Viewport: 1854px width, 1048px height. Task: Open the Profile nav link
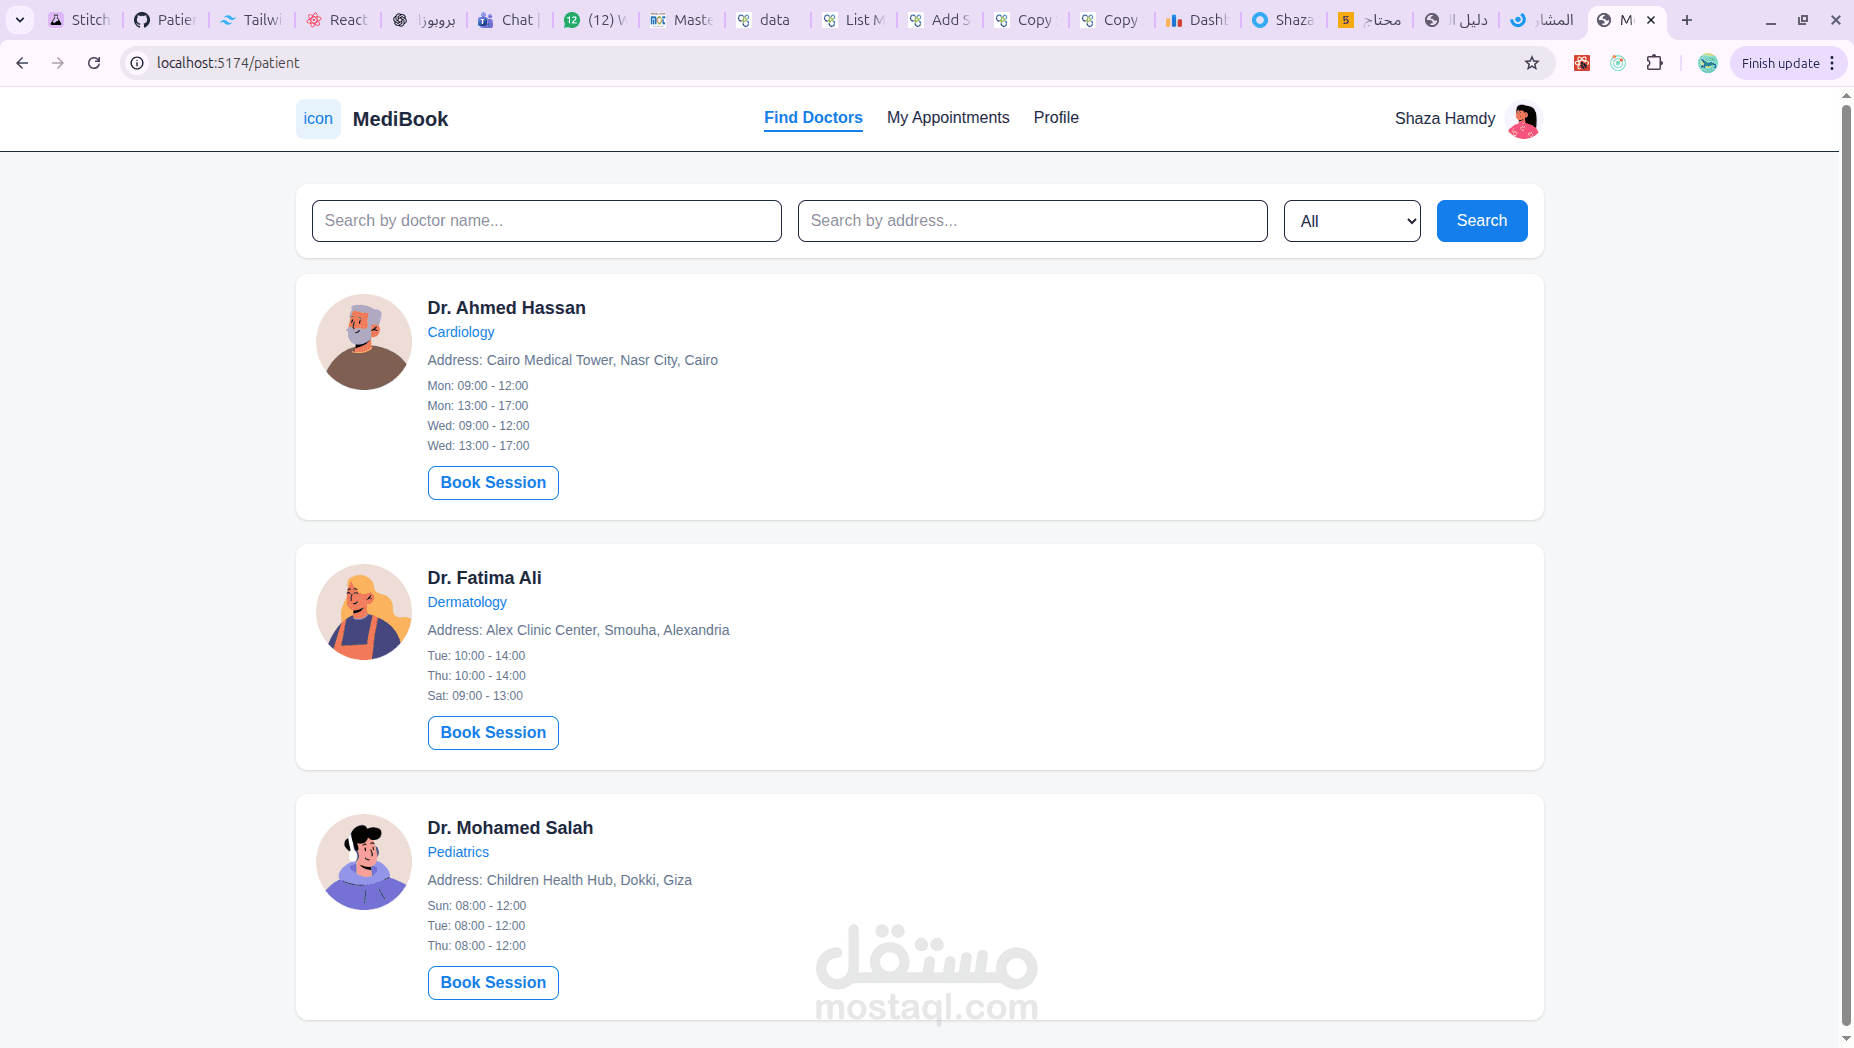pyautogui.click(x=1056, y=118)
